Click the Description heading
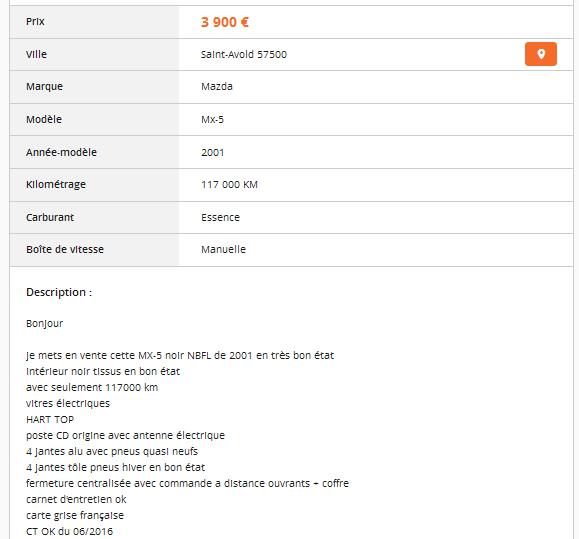 pyautogui.click(x=59, y=292)
